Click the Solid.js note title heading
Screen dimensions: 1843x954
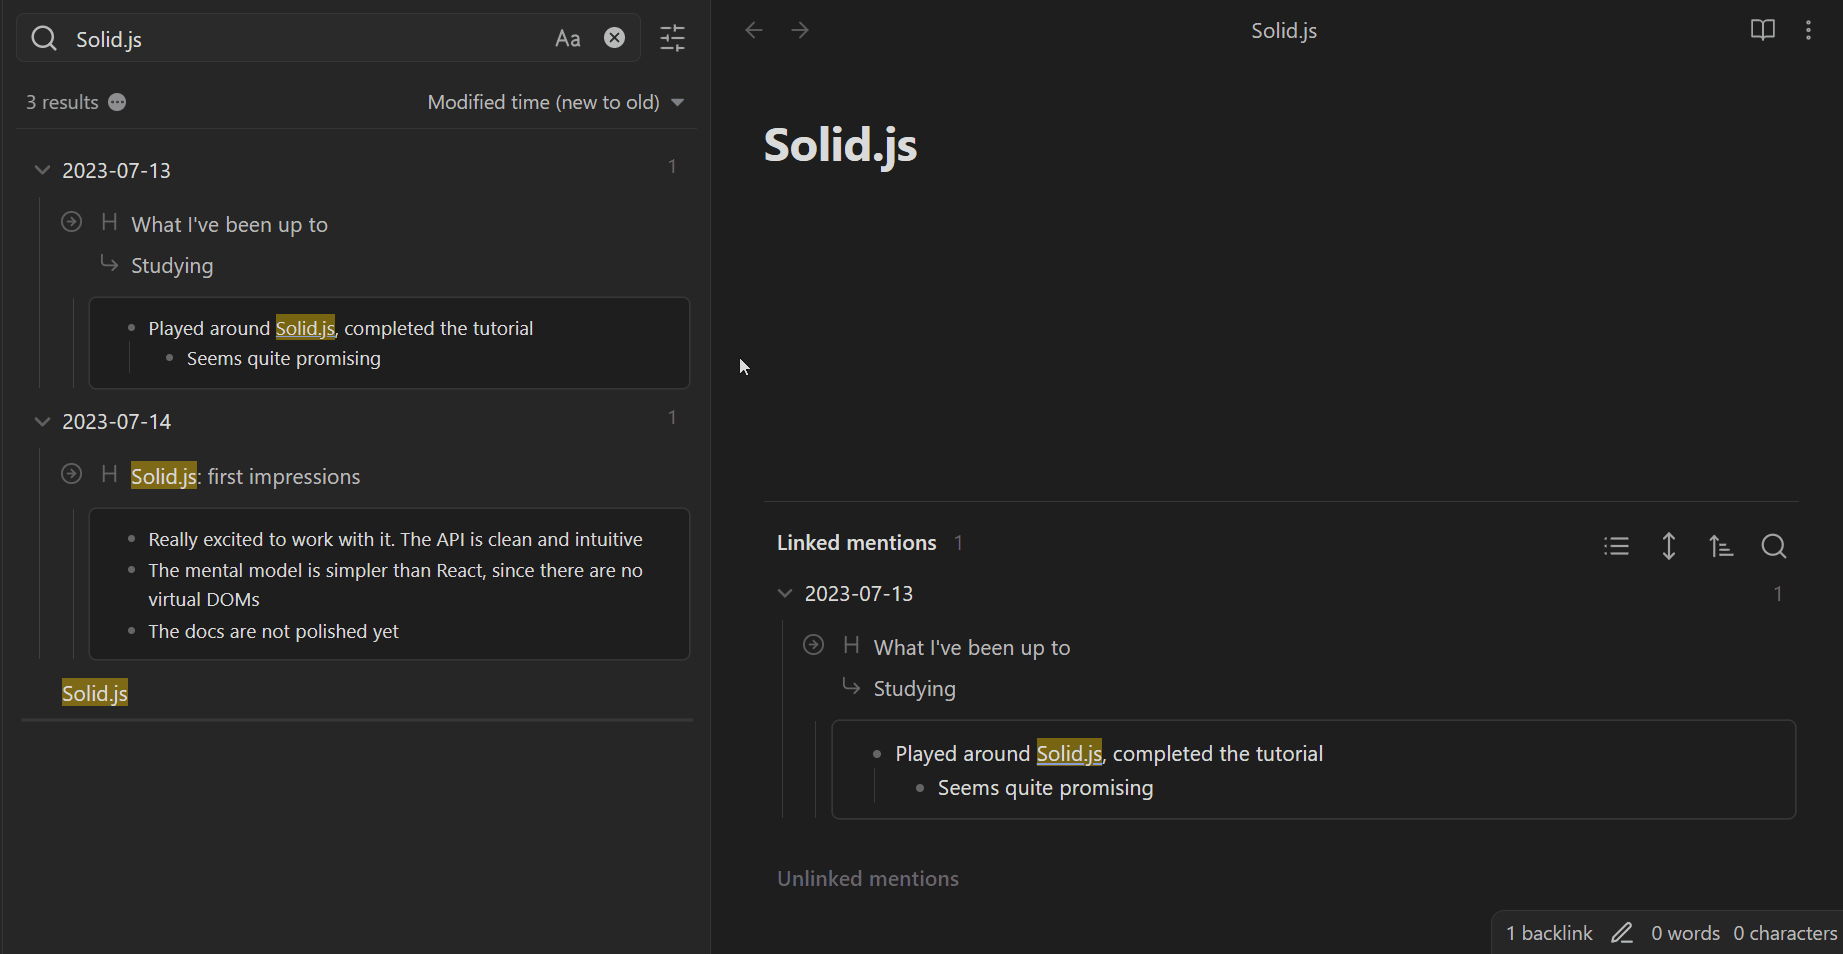(840, 145)
